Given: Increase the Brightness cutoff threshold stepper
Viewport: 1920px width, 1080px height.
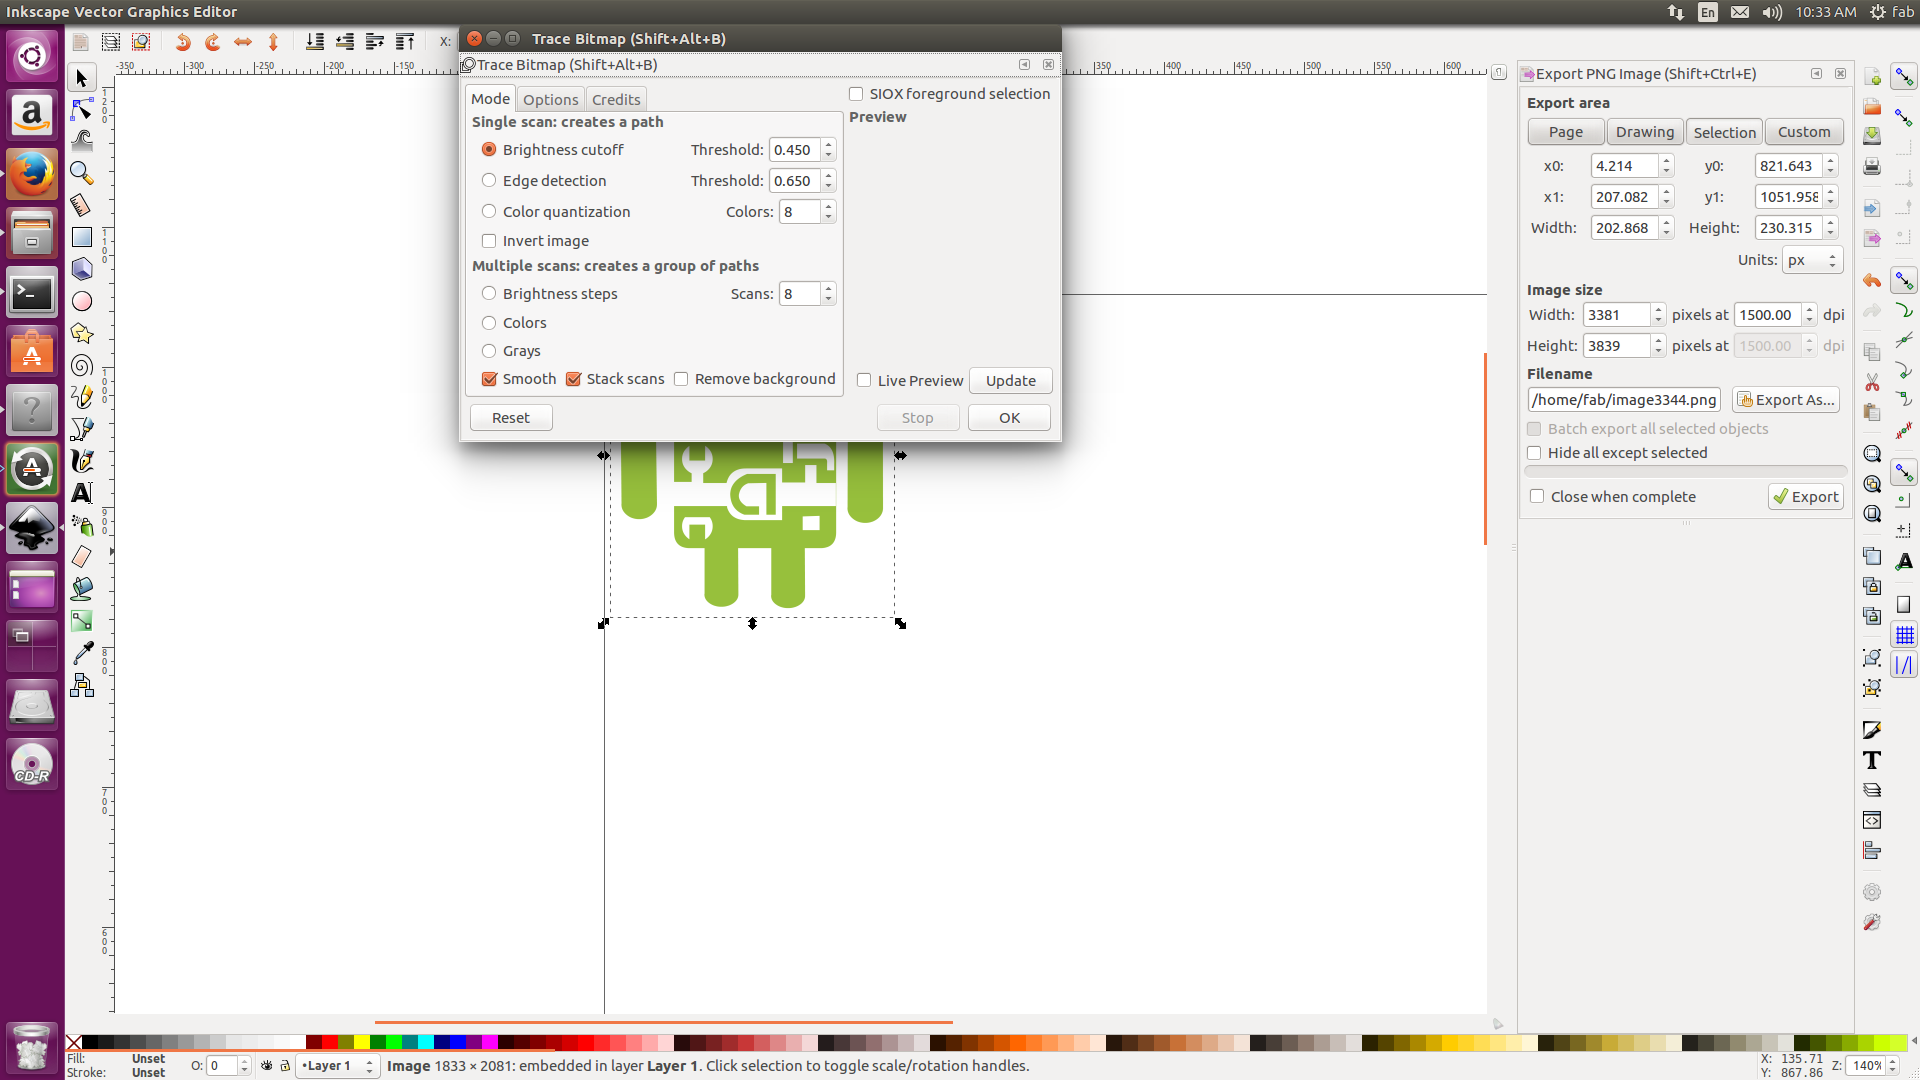Looking at the screenshot, I should click(x=828, y=144).
